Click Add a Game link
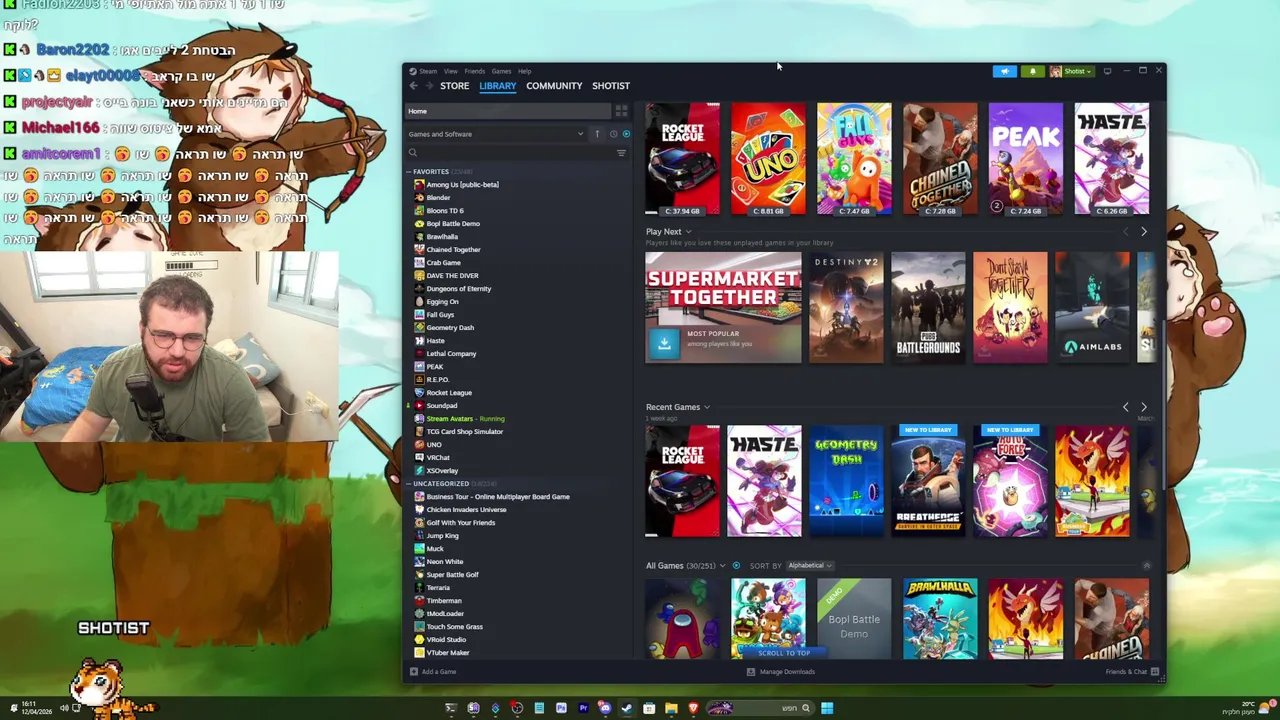The image size is (1280, 720). click(x=439, y=672)
